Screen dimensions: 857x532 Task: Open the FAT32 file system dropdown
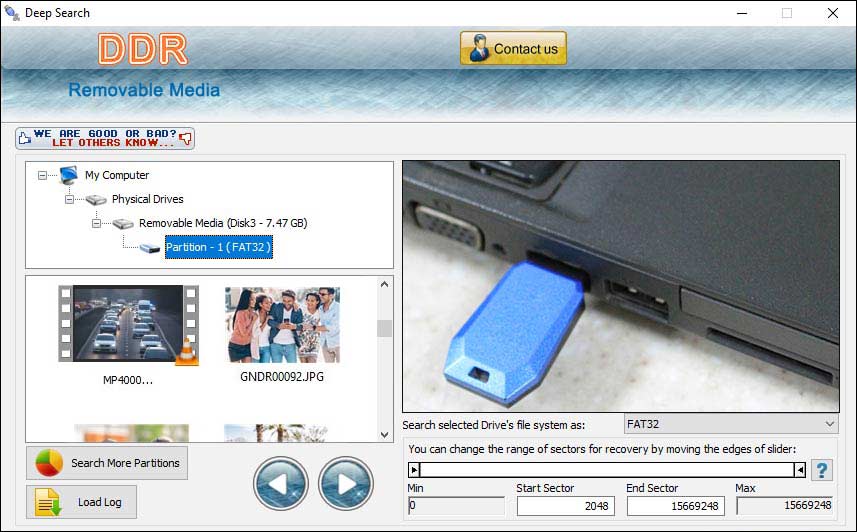pyautogui.click(x=731, y=424)
